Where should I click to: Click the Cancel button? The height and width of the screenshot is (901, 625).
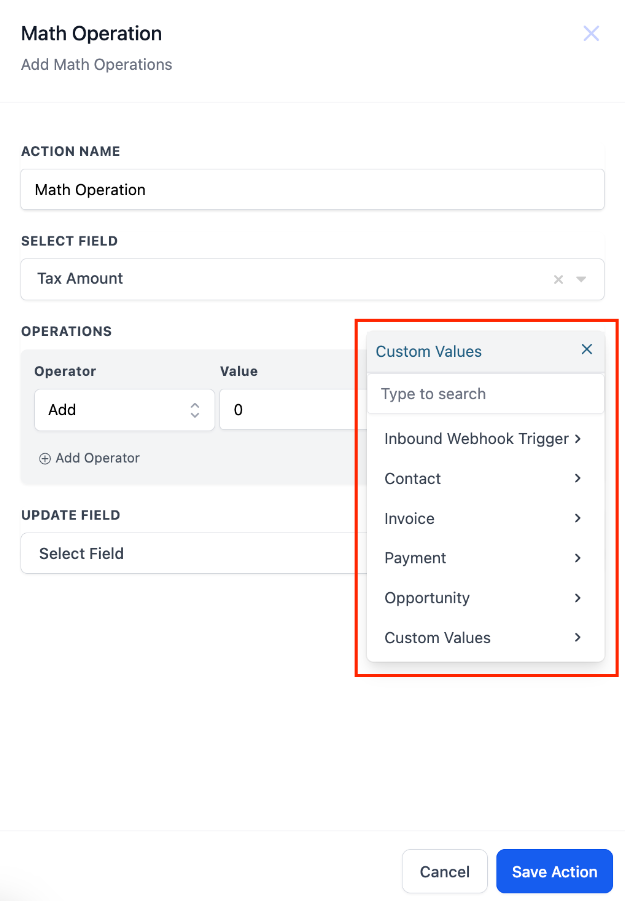click(445, 872)
